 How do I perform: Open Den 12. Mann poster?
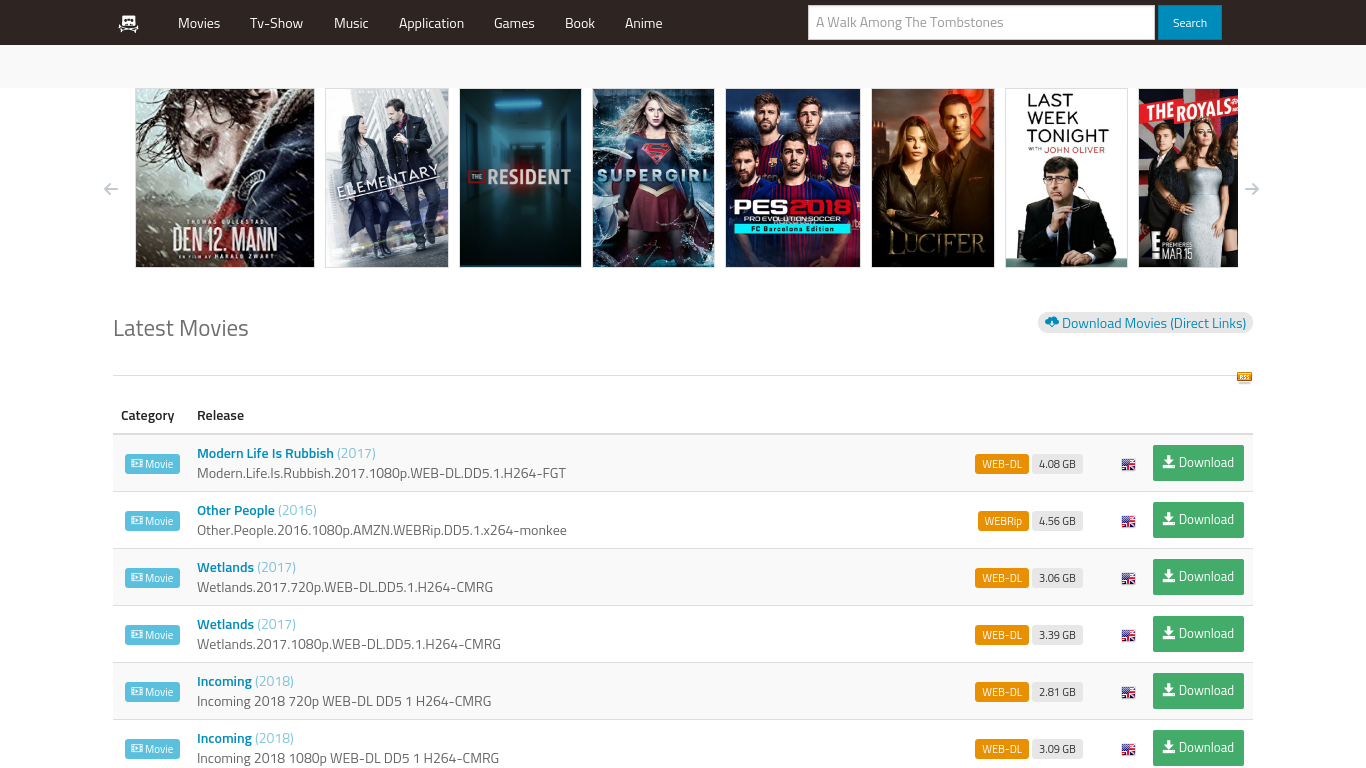(x=225, y=178)
